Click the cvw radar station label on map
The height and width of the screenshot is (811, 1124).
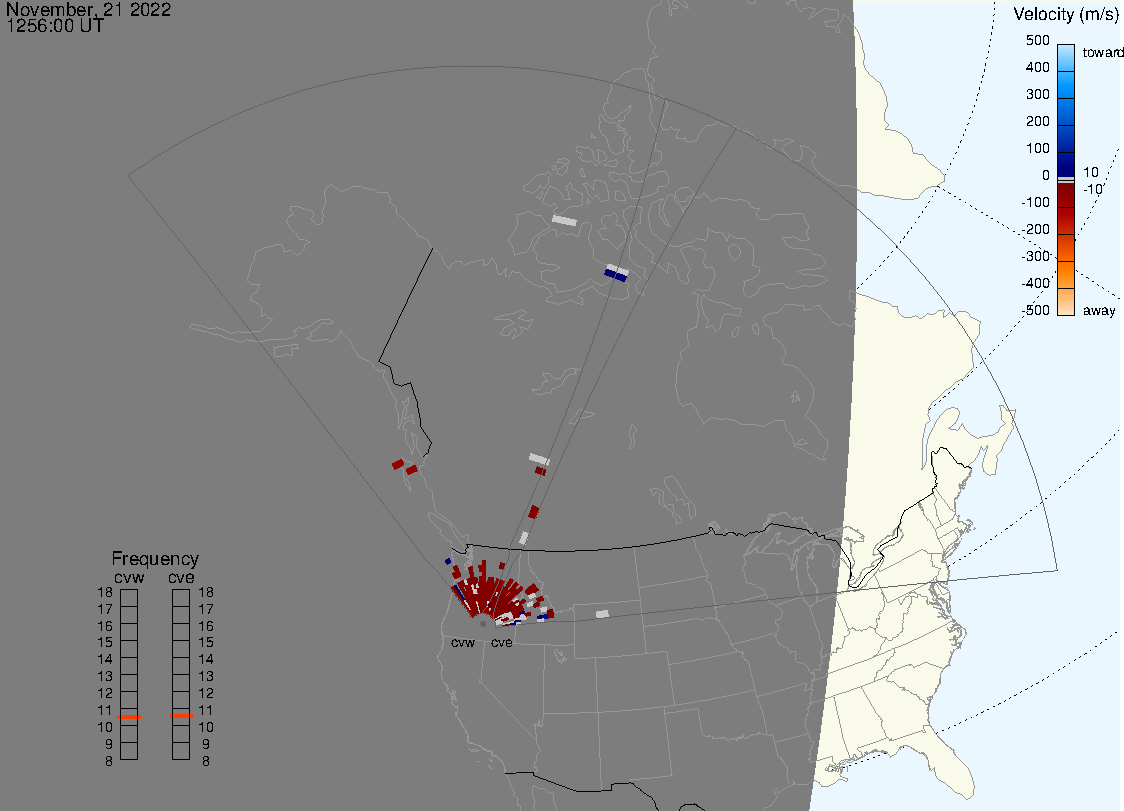(463, 642)
